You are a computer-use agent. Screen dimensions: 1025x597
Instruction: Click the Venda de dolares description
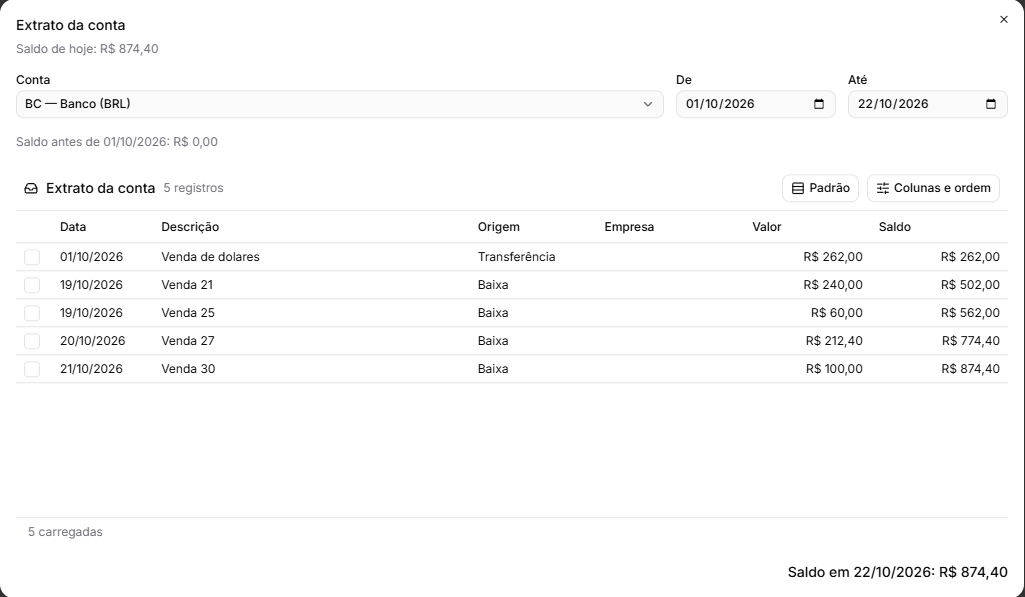pyautogui.click(x=210, y=257)
